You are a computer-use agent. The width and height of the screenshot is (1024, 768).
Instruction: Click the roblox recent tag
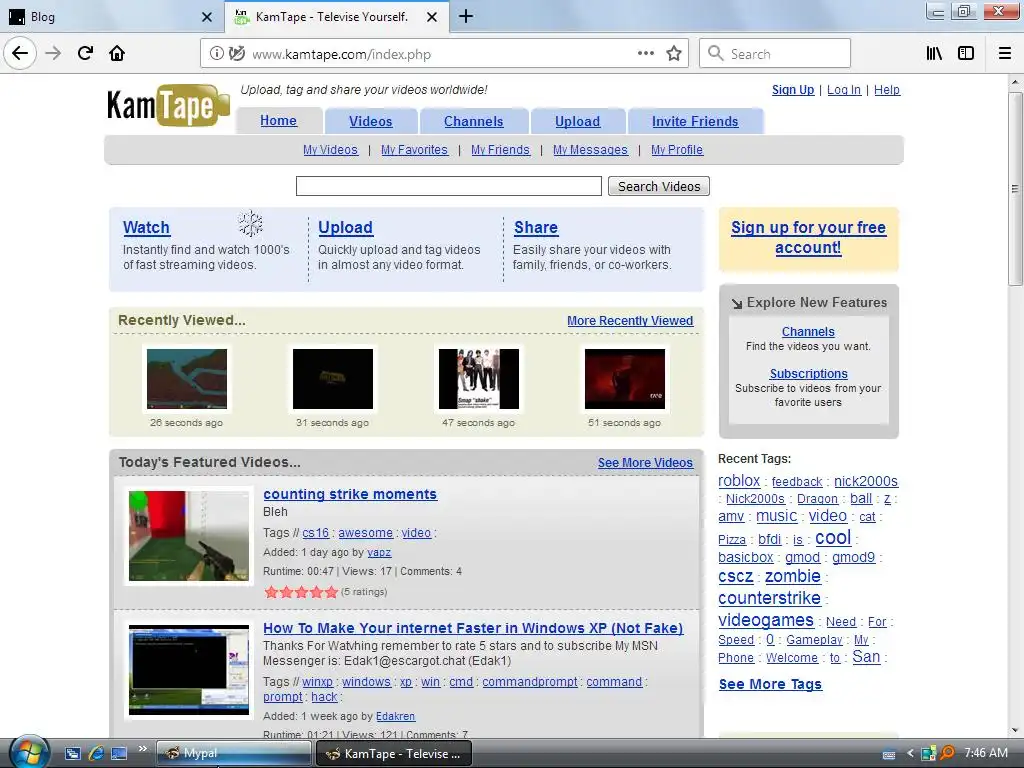coord(739,481)
